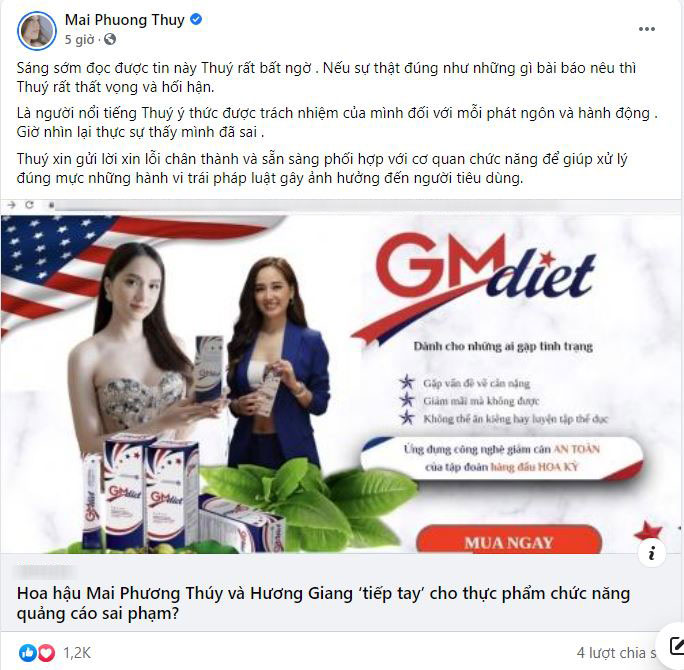This screenshot has height=670, width=684.
Task: Click the red MUA NGAY button
Action: click(x=509, y=541)
